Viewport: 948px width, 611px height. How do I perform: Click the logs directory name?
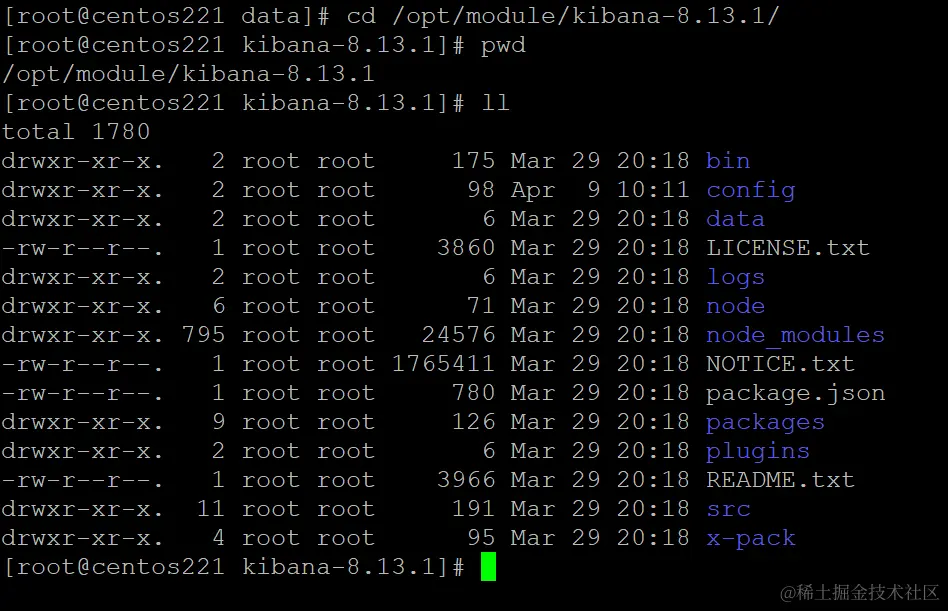pos(735,277)
